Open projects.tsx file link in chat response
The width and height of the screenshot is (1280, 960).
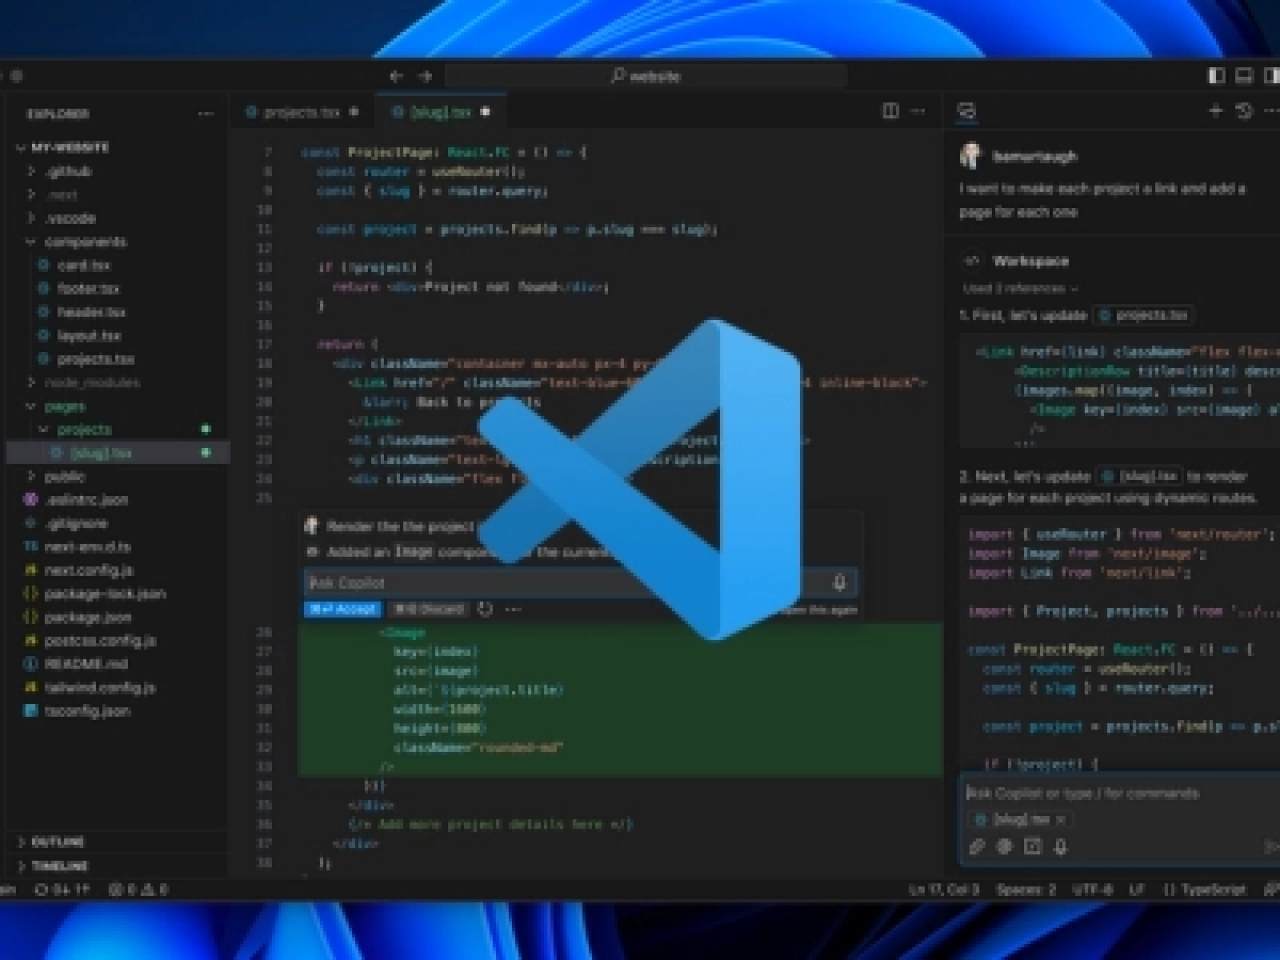pos(1143,315)
